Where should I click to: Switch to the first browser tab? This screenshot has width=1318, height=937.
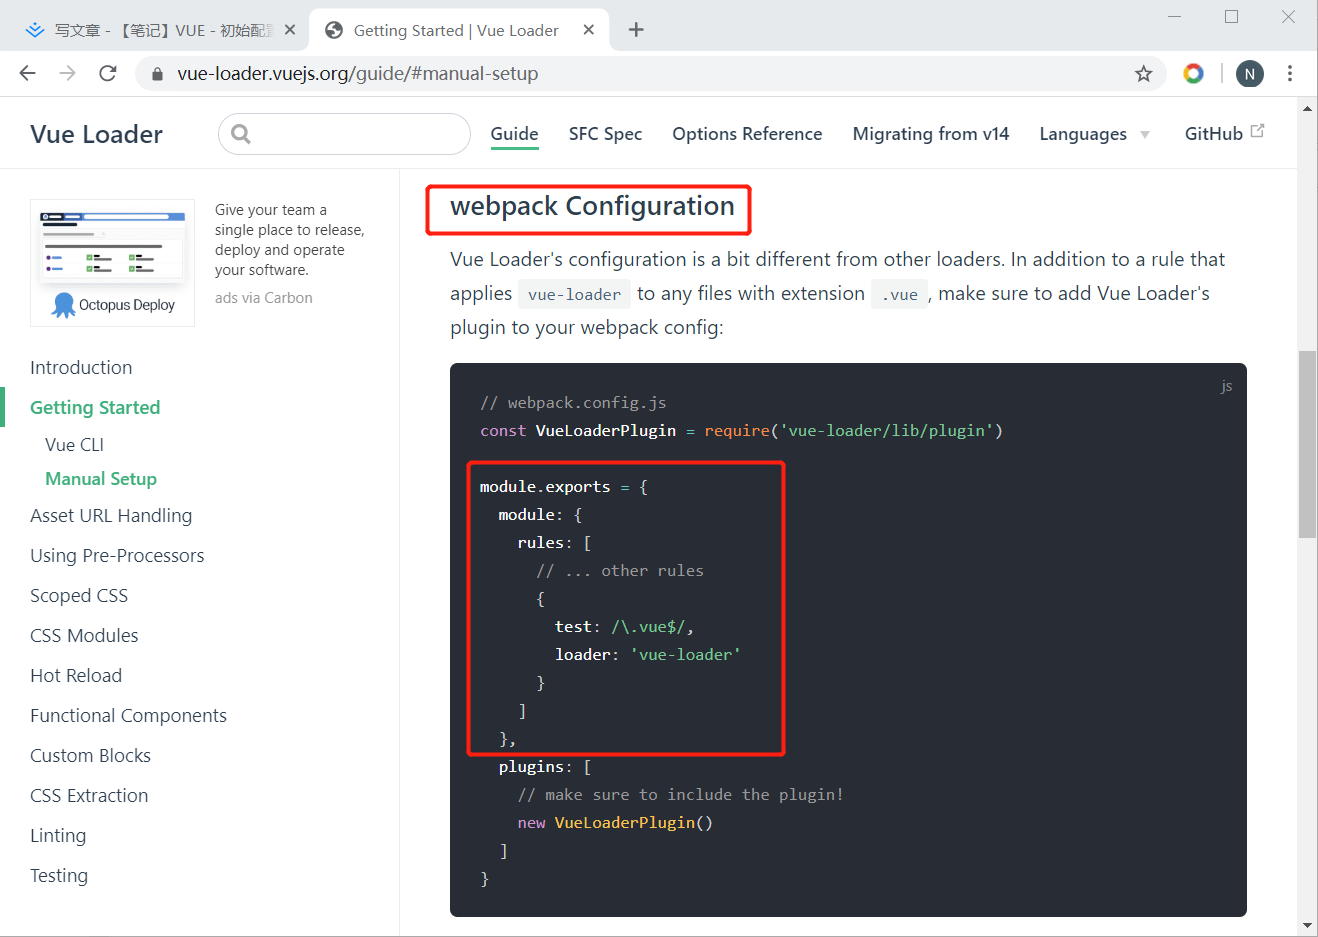pyautogui.click(x=150, y=30)
